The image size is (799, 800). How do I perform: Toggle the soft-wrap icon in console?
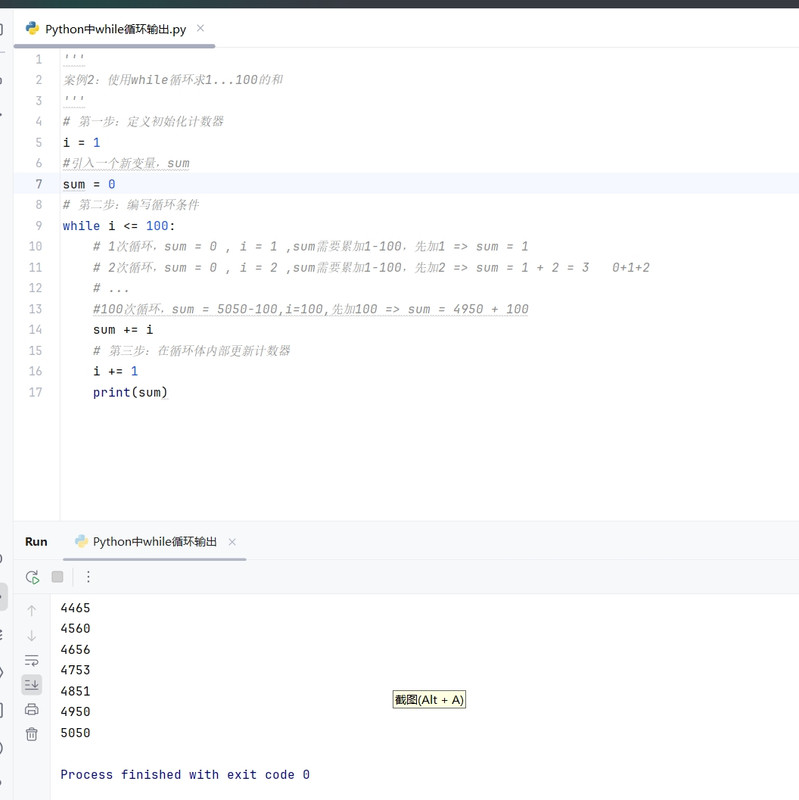point(32,660)
